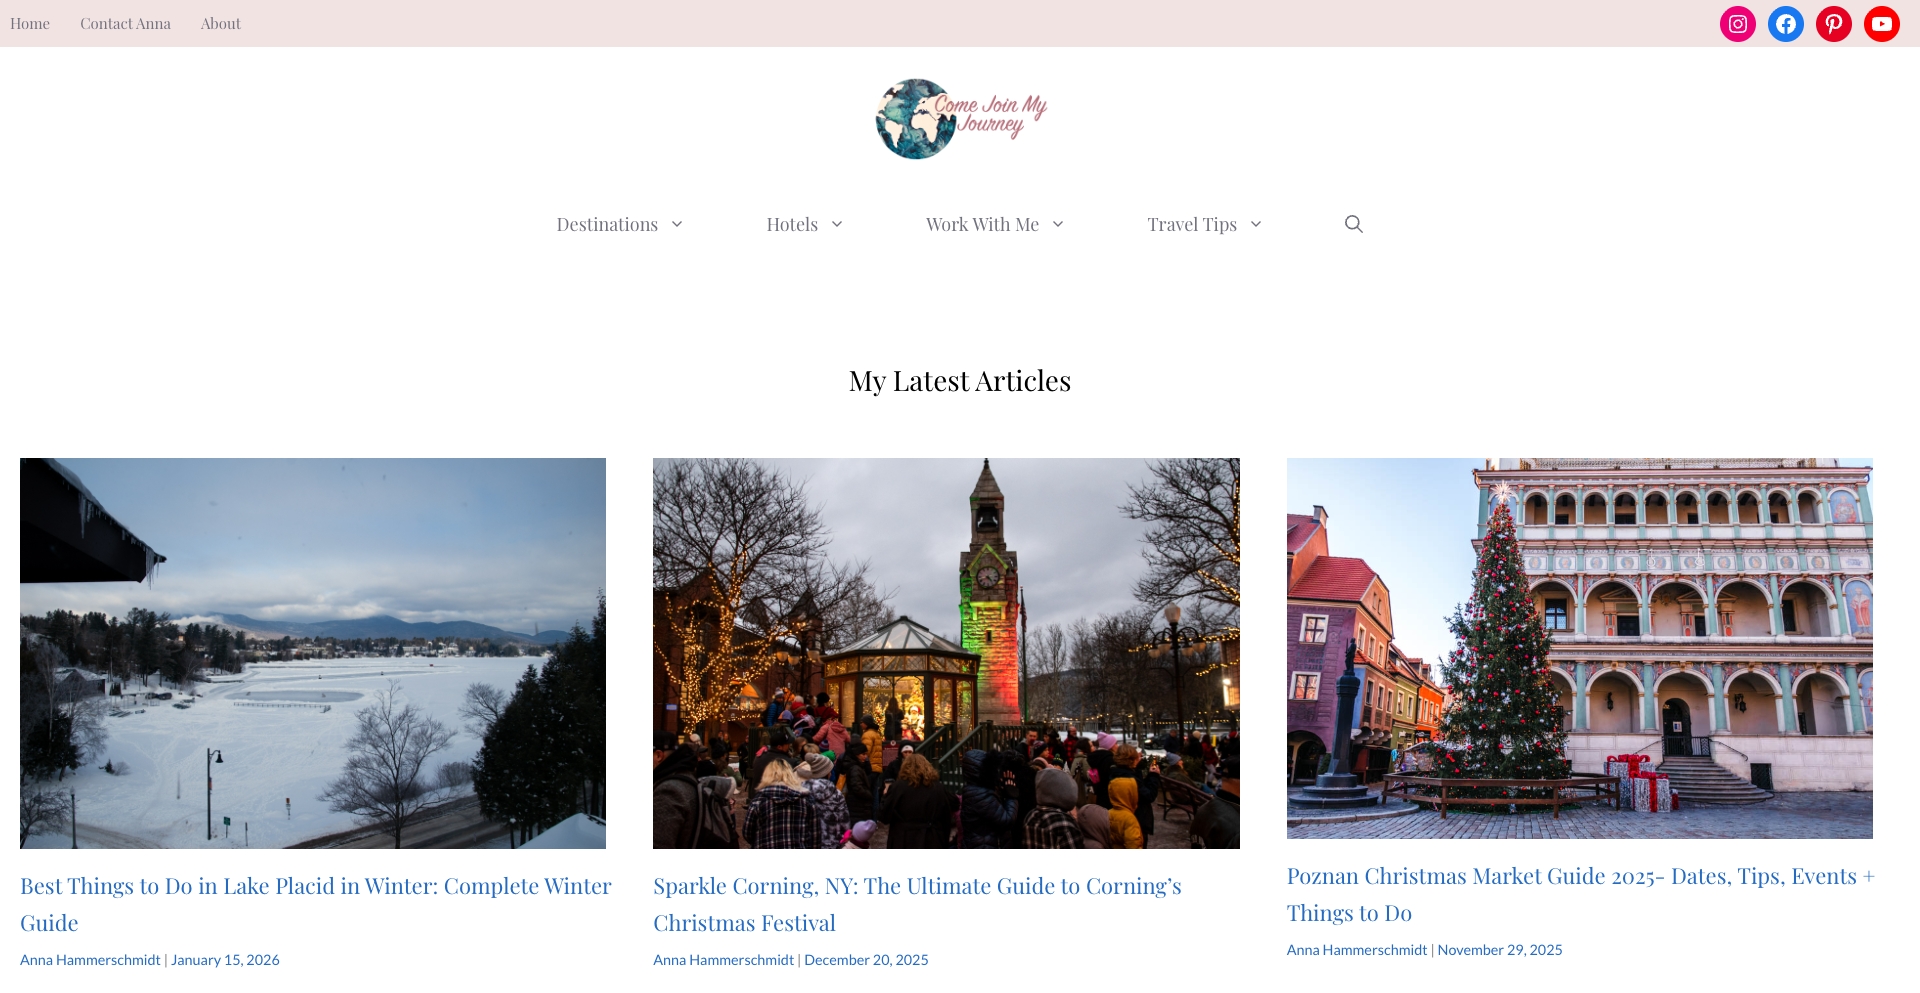Viewport: 1920px width, 993px height.
Task: Open the Instagram social icon
Action: (x=1738, y=23)
